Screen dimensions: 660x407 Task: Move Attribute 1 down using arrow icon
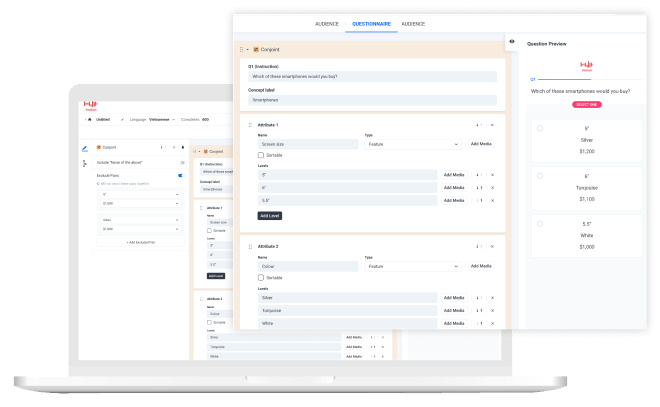[x=477, y=125]
